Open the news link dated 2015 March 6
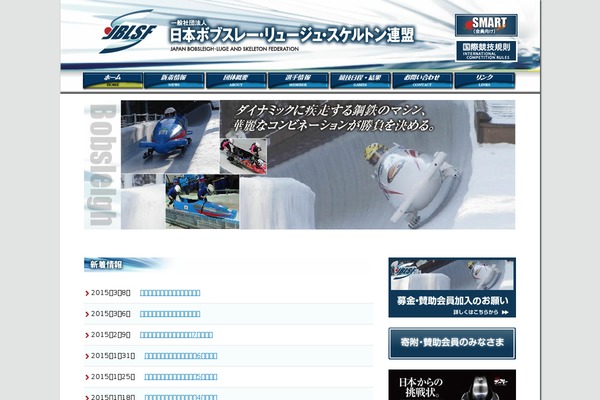Screen dimensions: 600x400 pos(170,314)
